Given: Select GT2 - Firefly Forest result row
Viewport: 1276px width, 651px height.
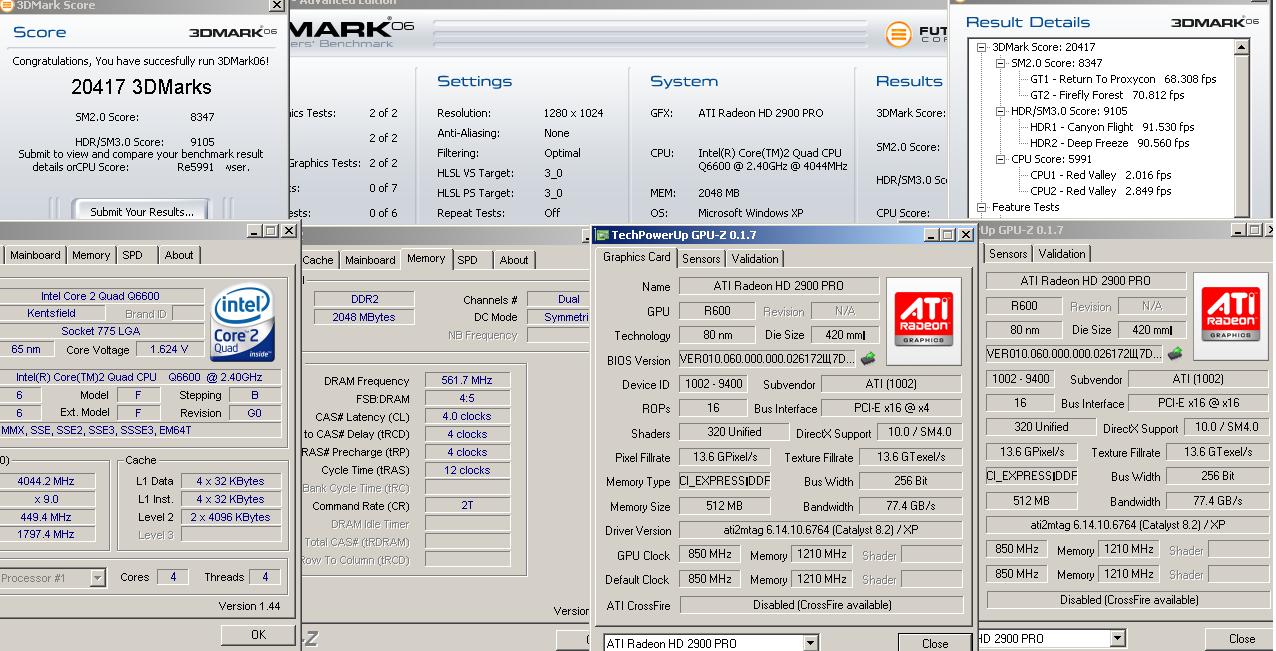Looking at the screenshot, I should tap(1107, 95).
